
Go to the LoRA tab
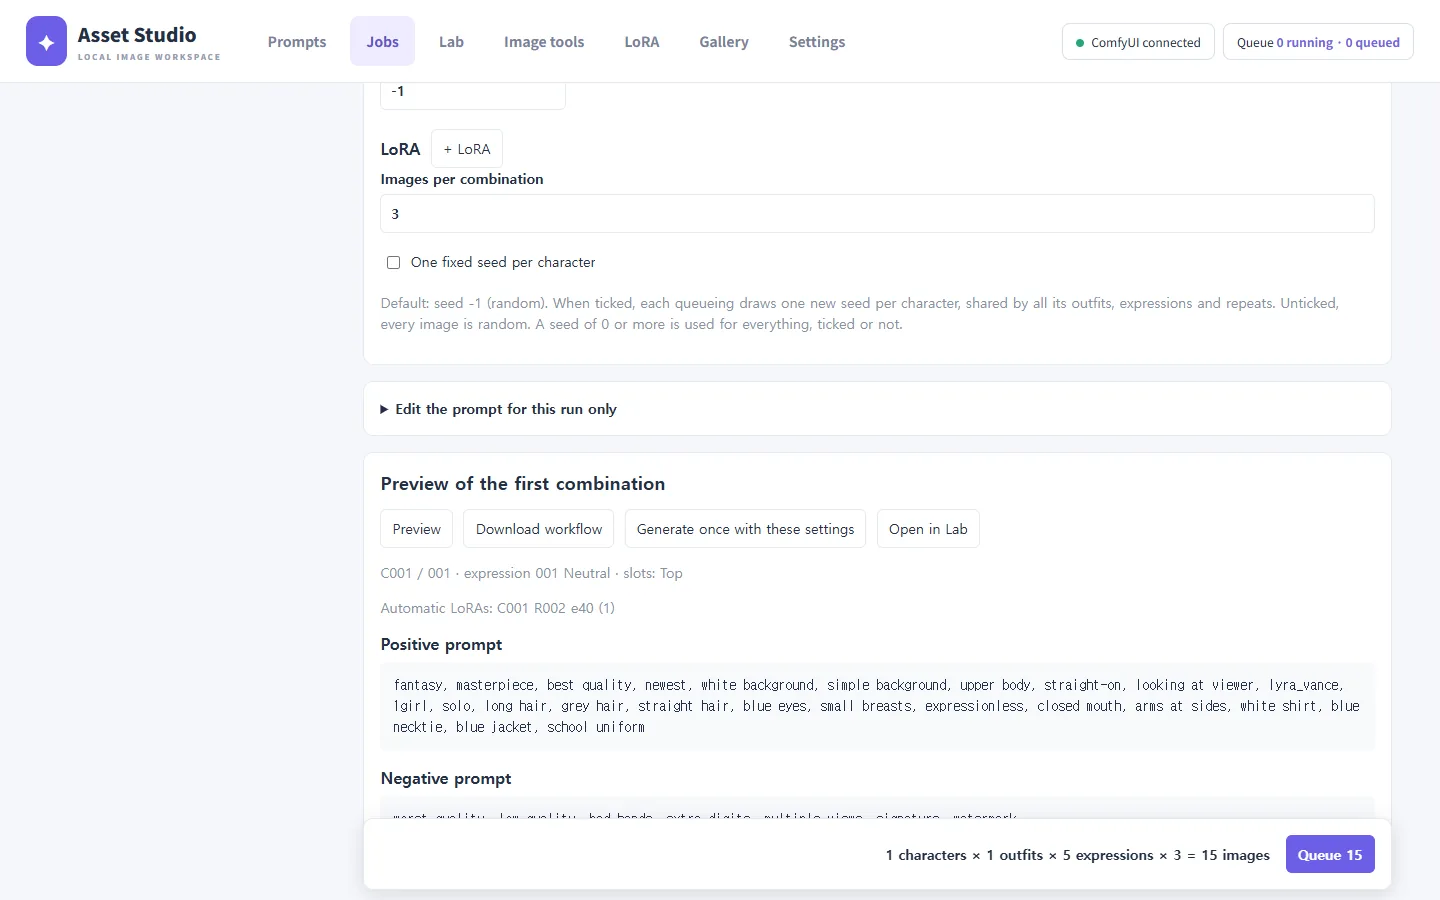coord(642,41)
